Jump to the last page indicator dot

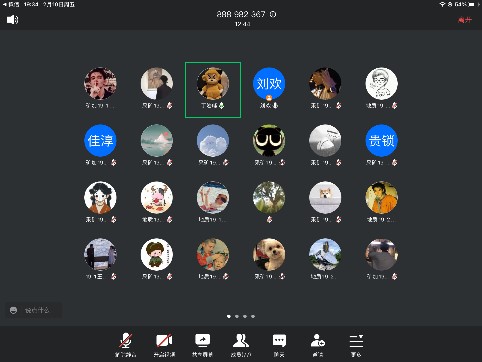click(x=253, y=316)
